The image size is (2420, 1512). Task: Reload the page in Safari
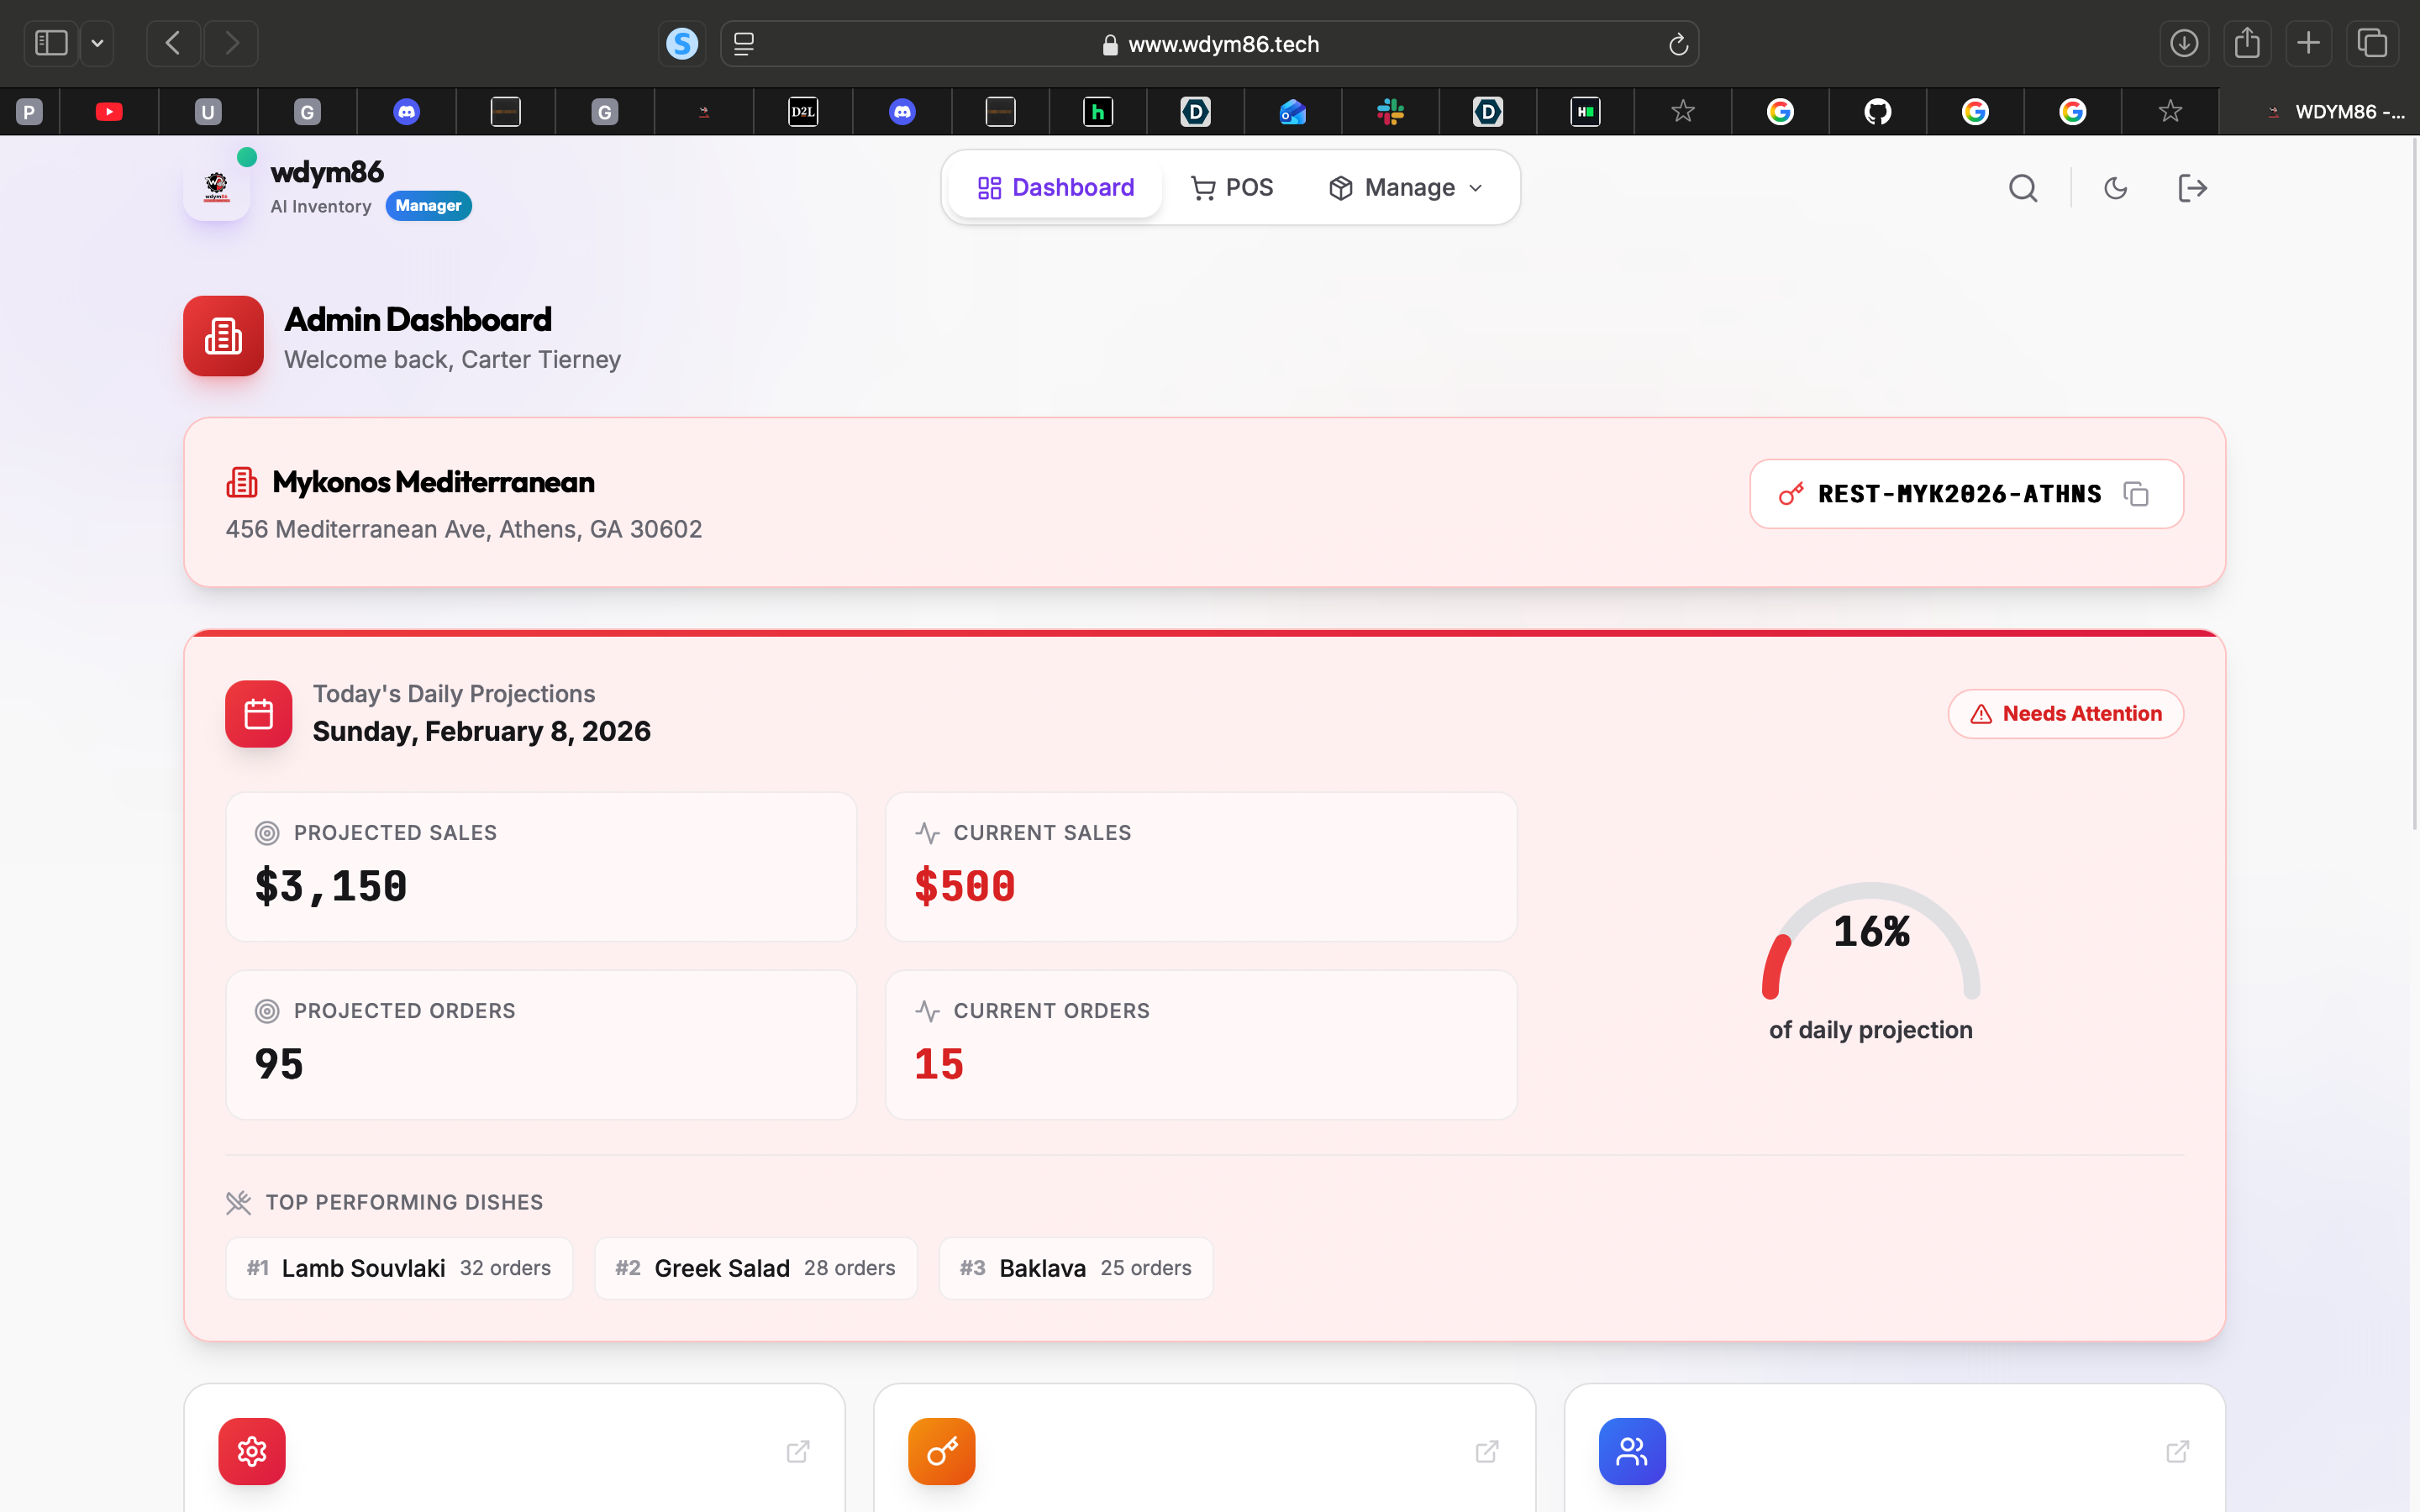click(x=1678, y=44)
